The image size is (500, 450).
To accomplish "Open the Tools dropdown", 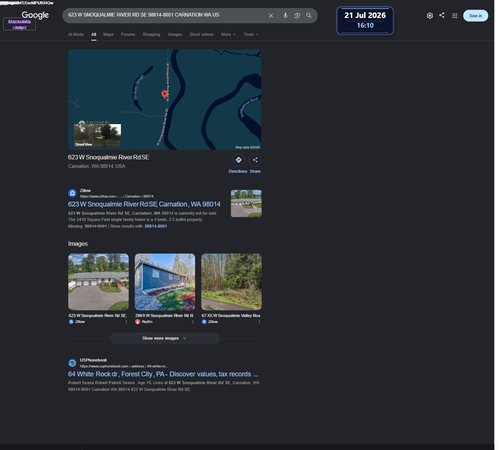I will pos(251,34).
